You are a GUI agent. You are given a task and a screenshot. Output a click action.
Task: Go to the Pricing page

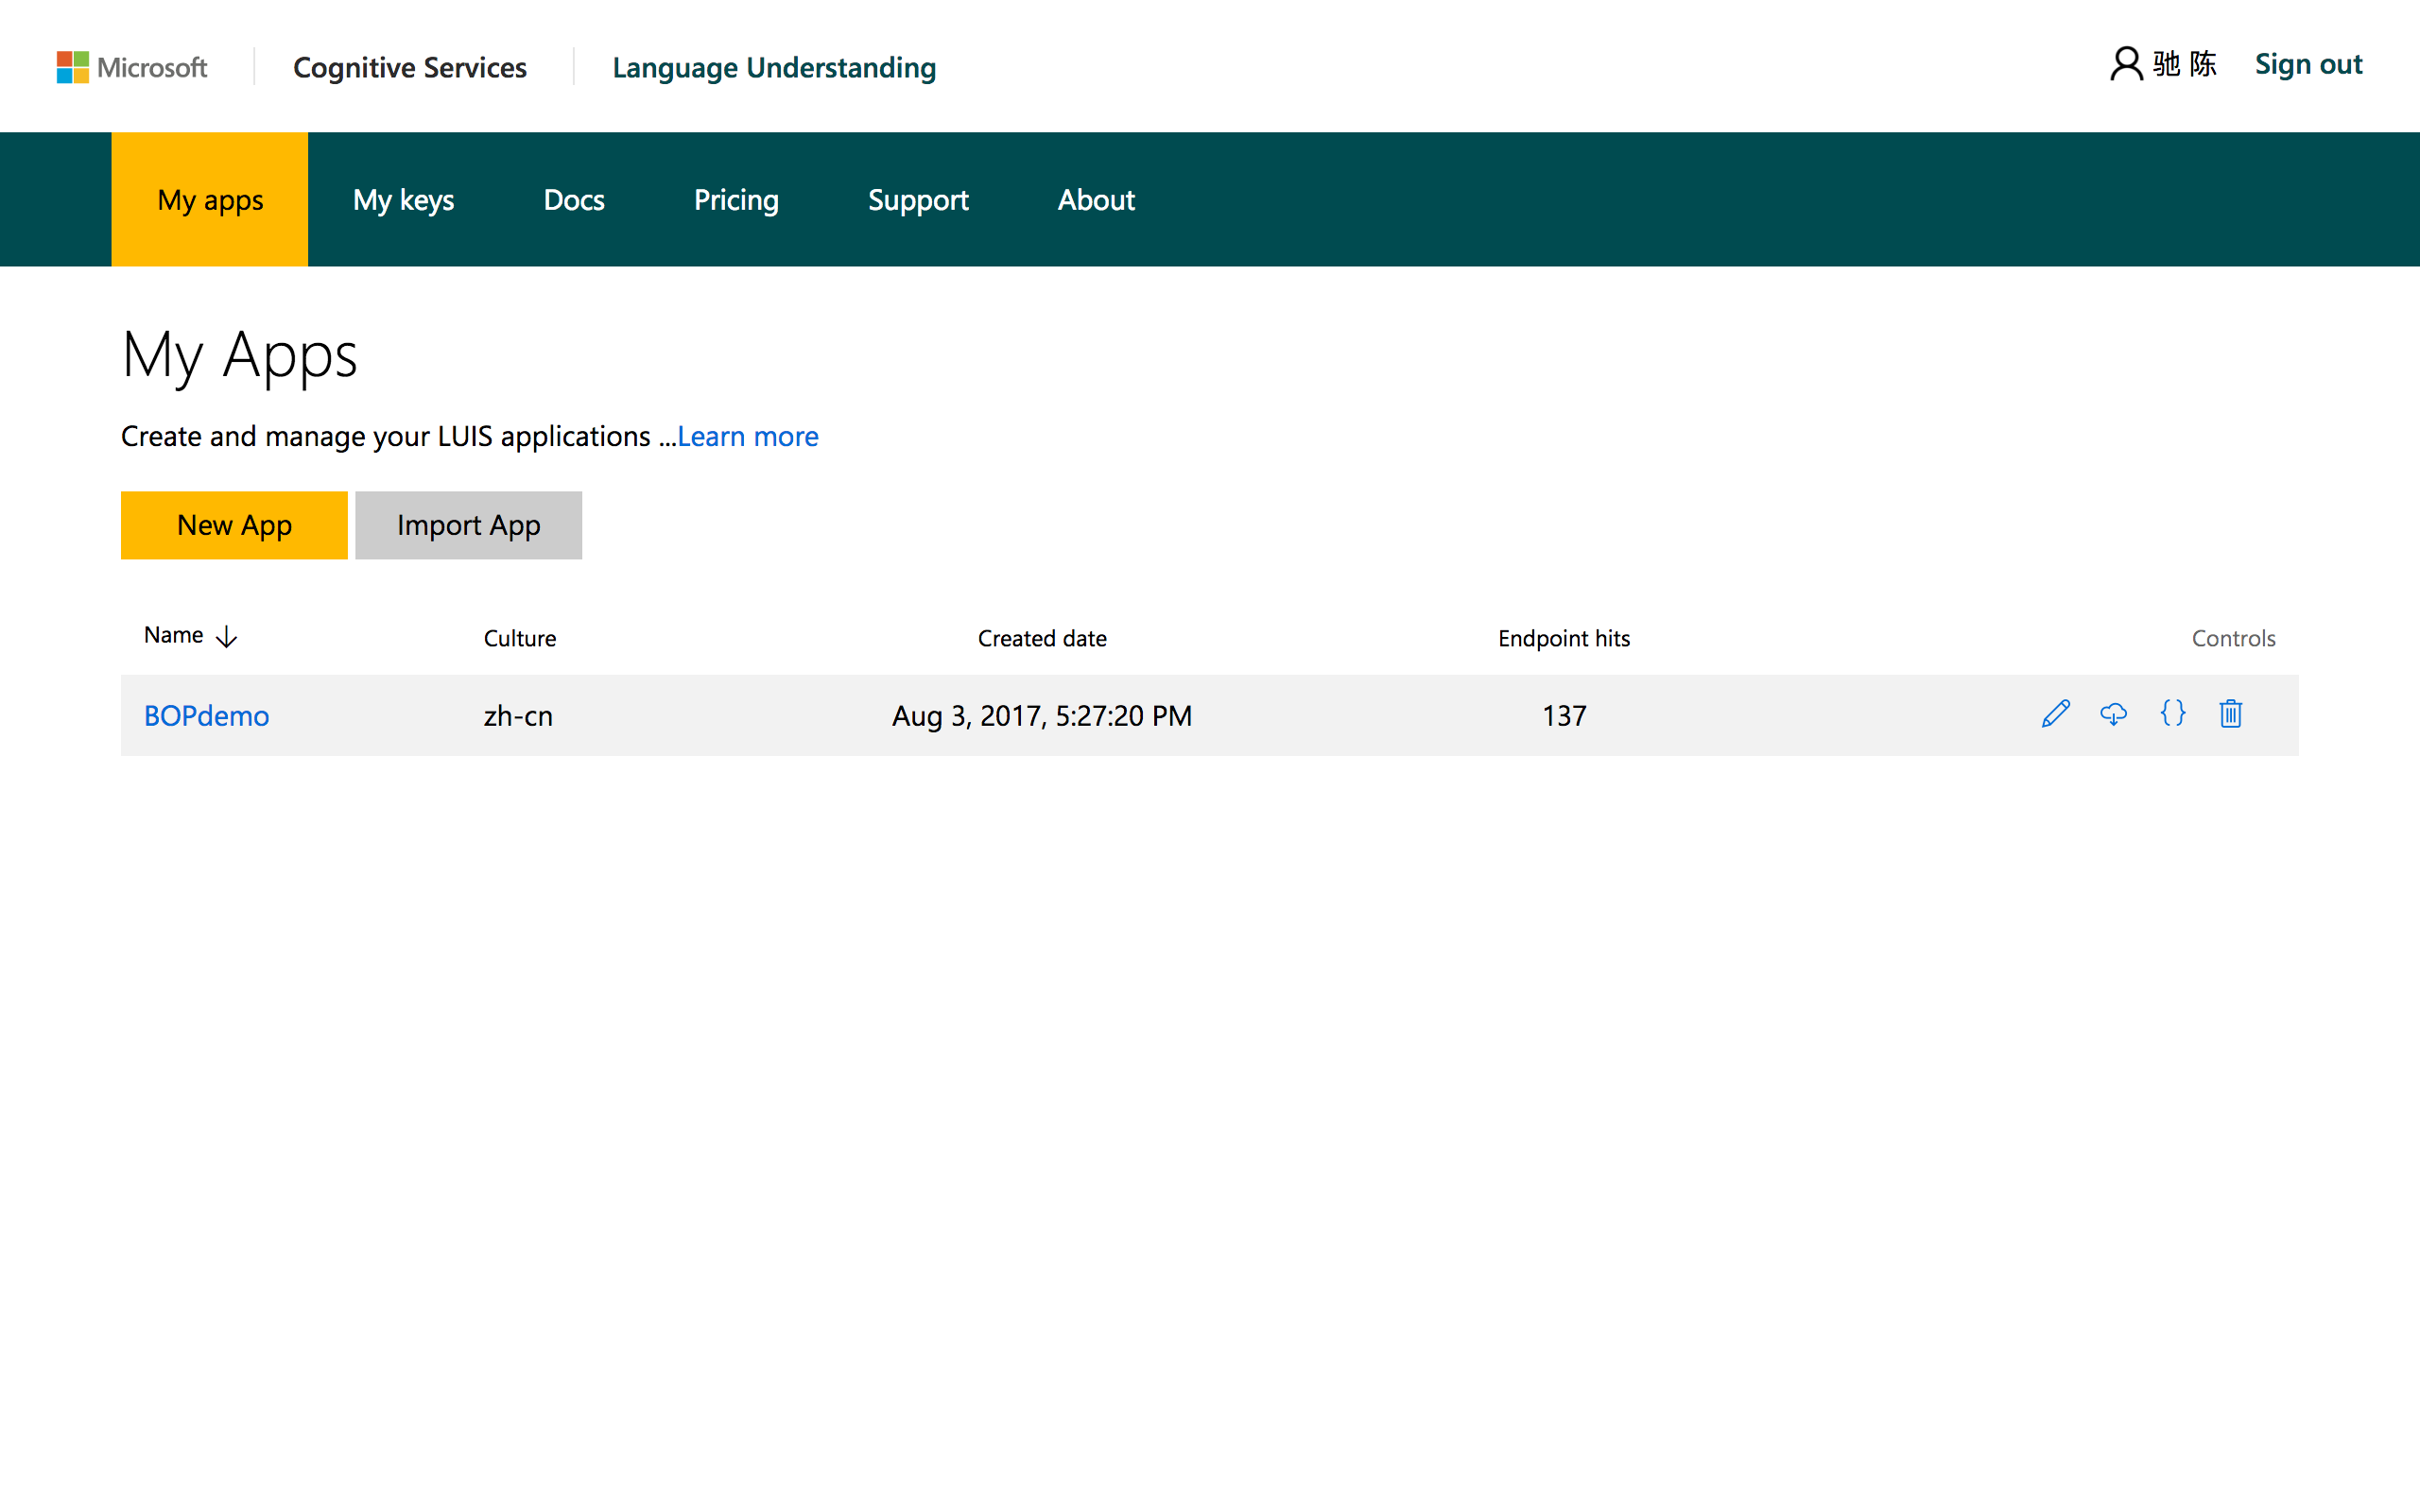coord(736,200)
